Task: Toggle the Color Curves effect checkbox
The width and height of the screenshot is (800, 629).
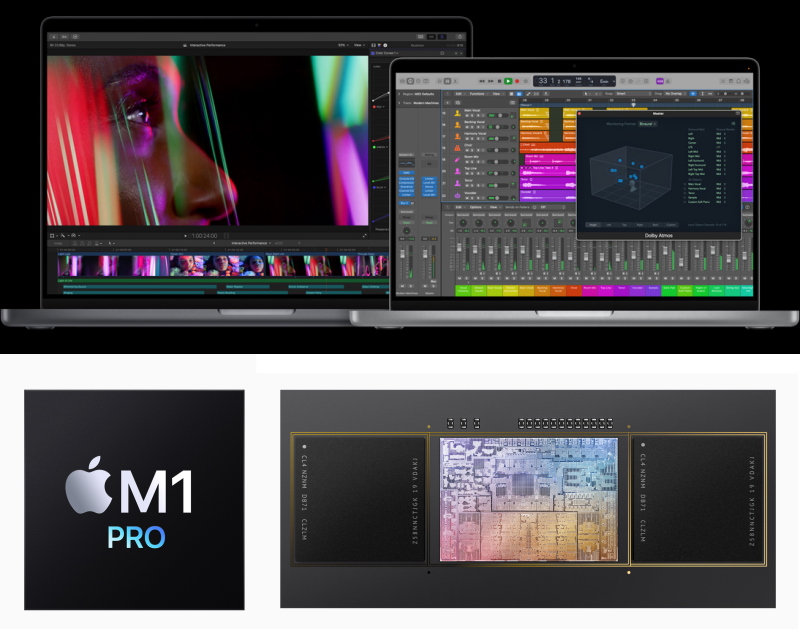Action: (x=373, y=53)
